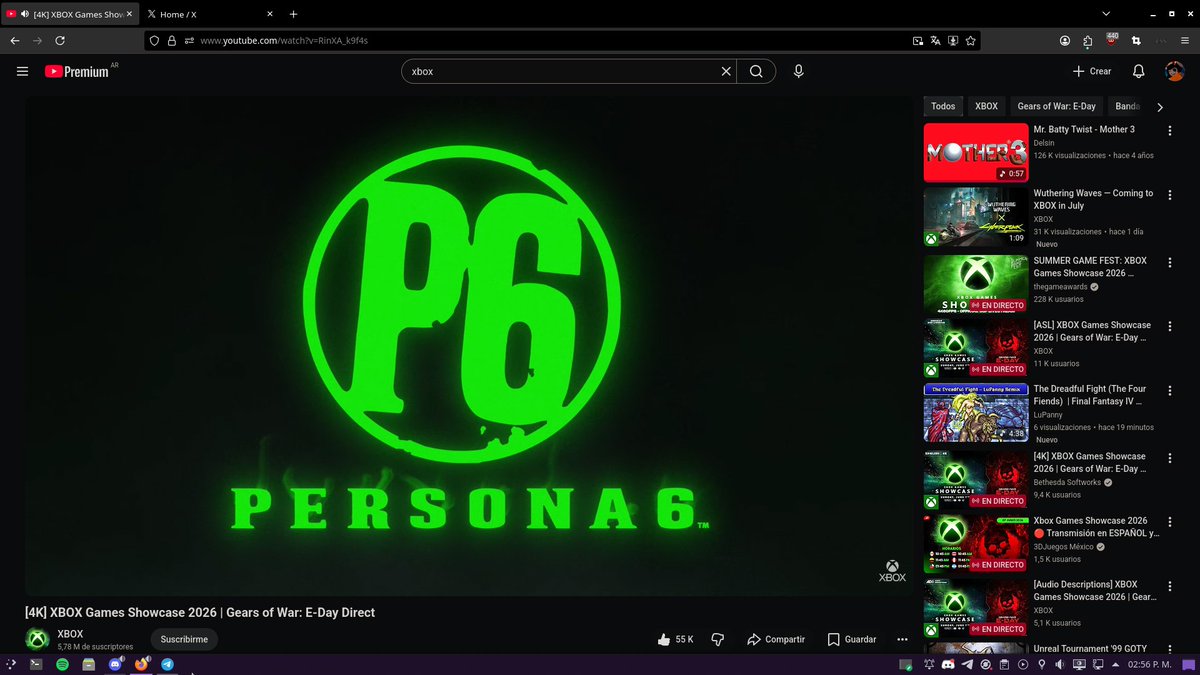
Task: Start voice search with the microphone
Action: (x=799, y=71)
